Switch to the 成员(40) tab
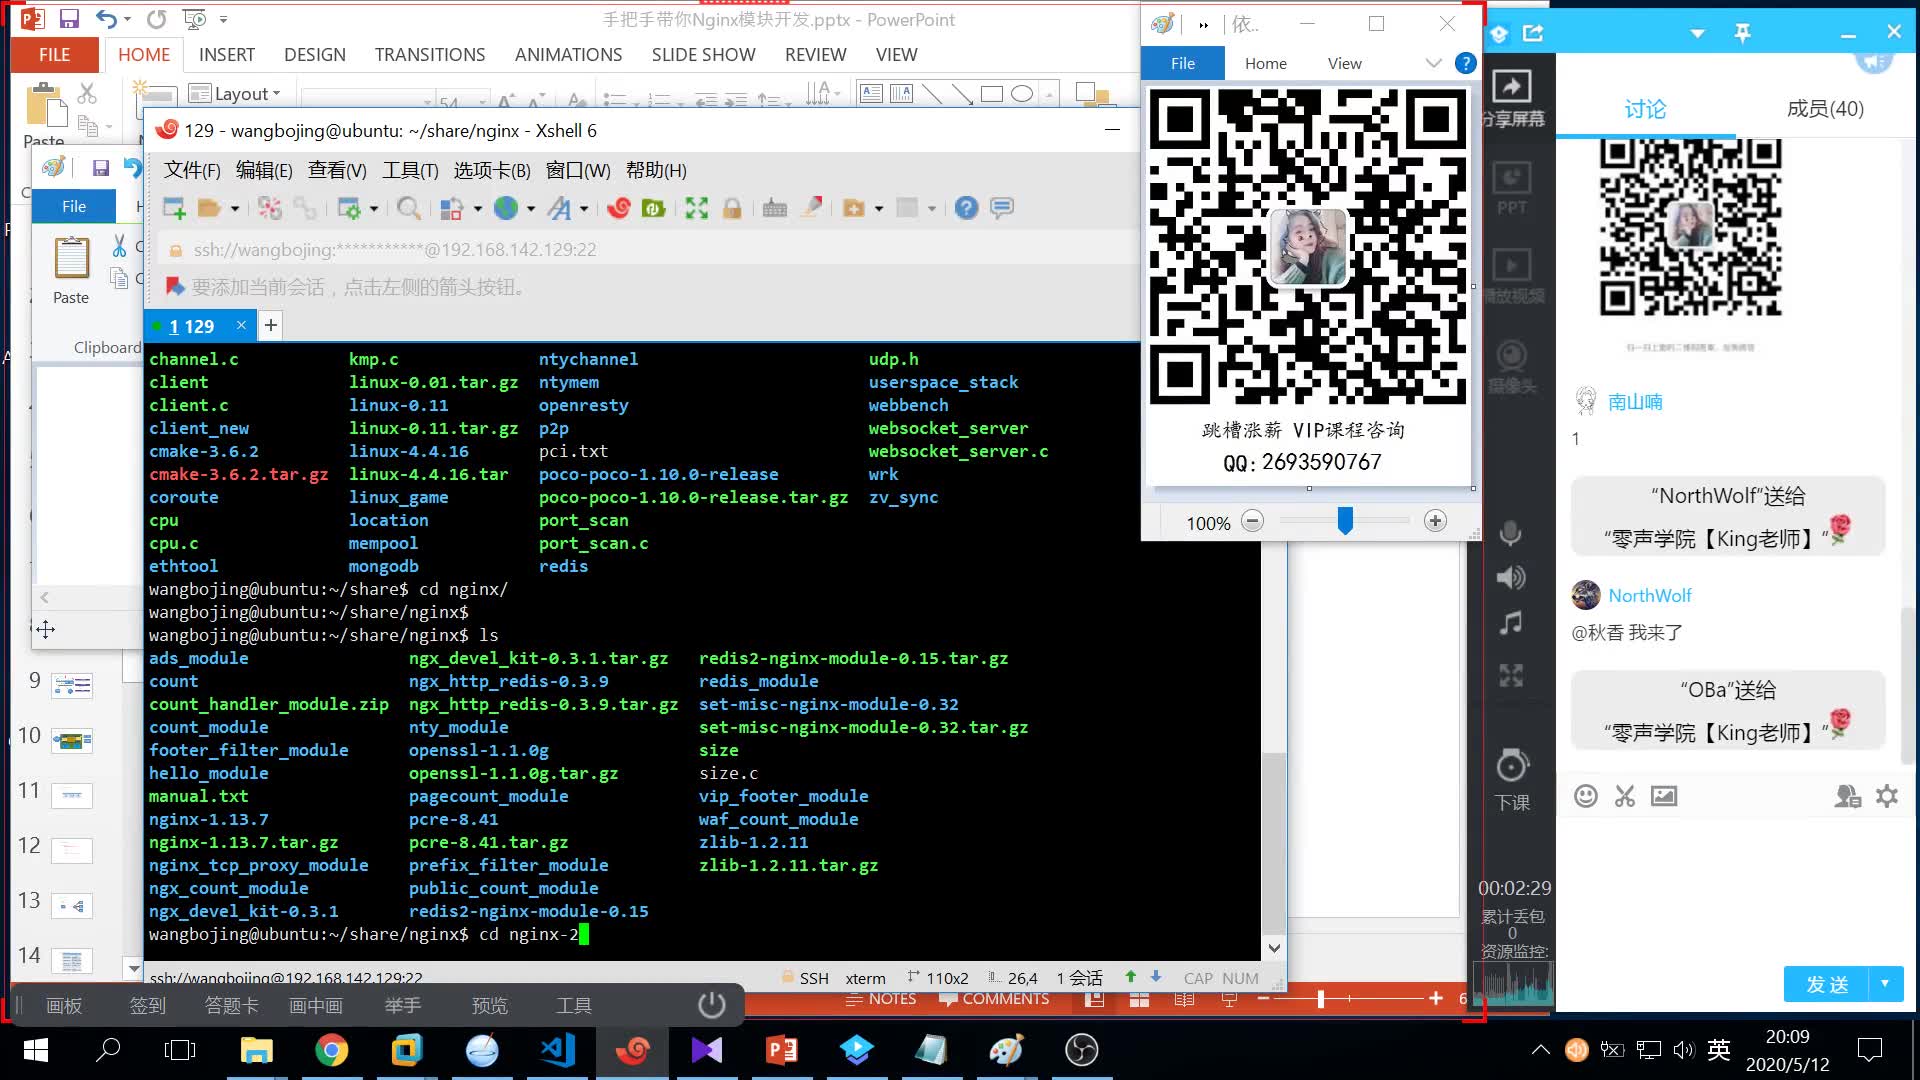The image size is (1920, 1080). tap(1825, 108)
